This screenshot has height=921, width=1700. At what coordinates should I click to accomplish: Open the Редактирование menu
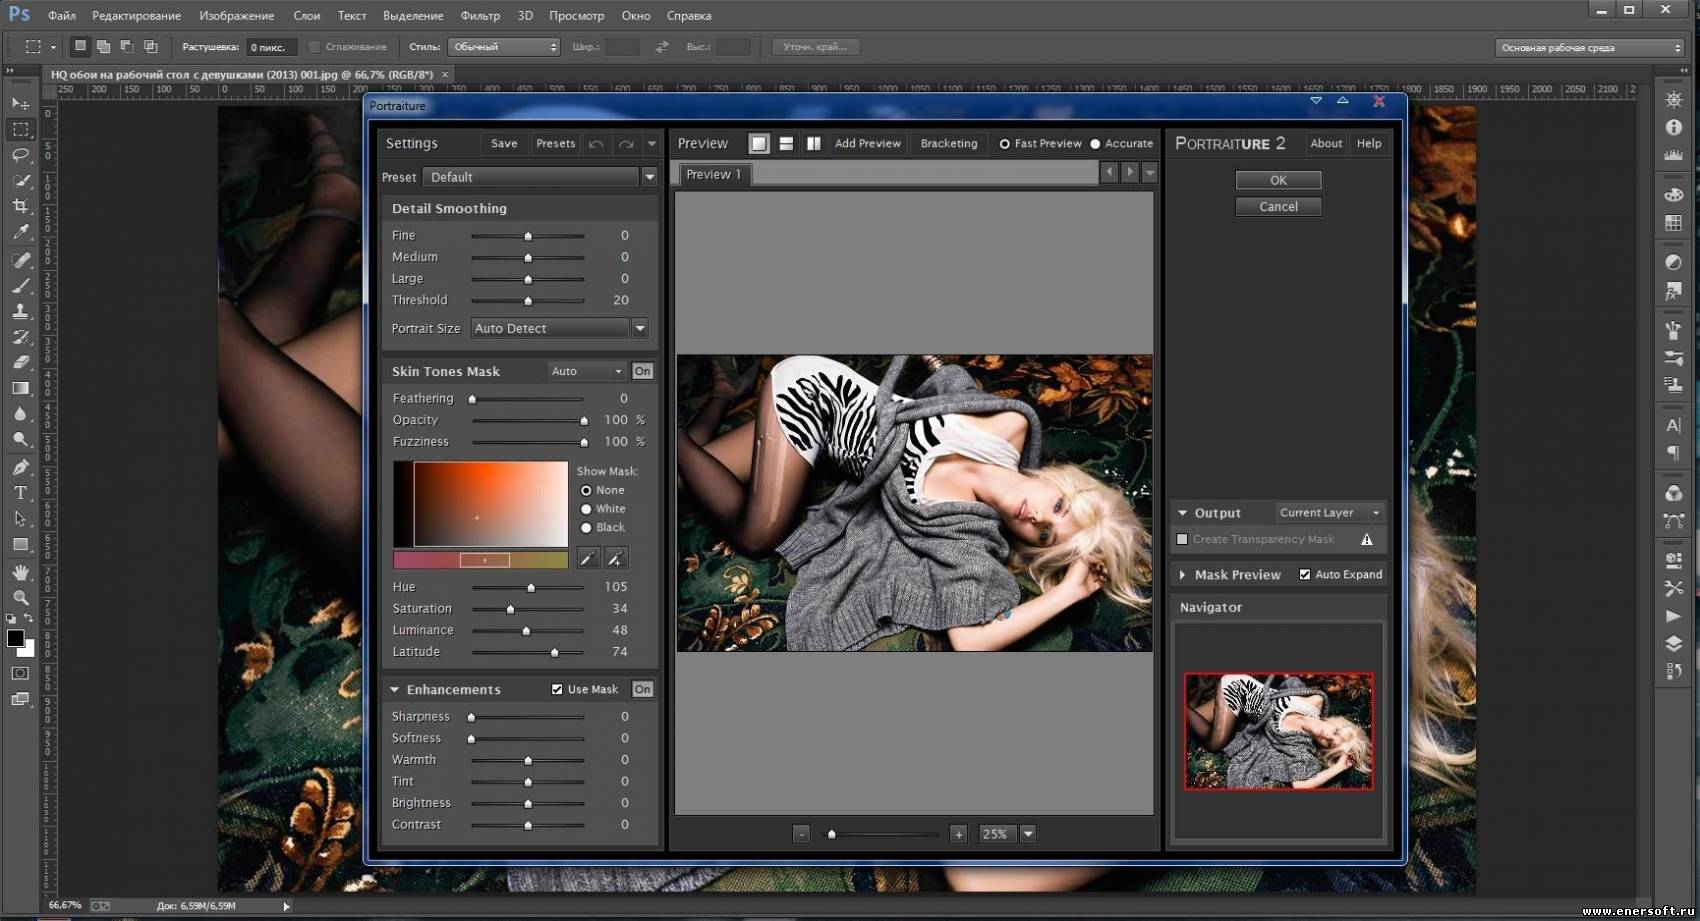[136, 16]
